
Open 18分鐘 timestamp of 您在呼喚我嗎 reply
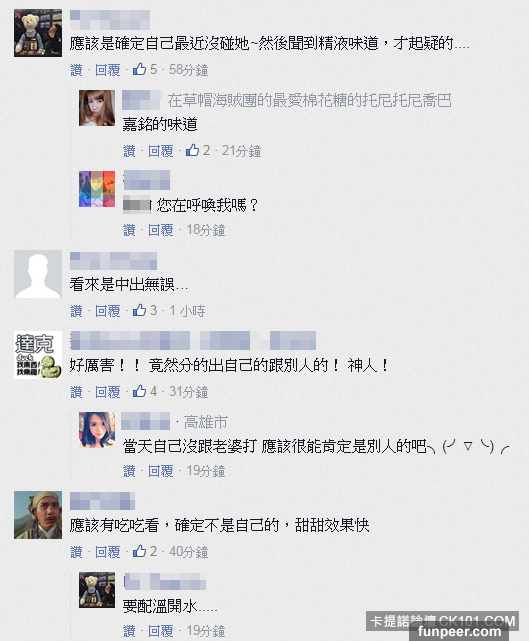click(206, 230)
